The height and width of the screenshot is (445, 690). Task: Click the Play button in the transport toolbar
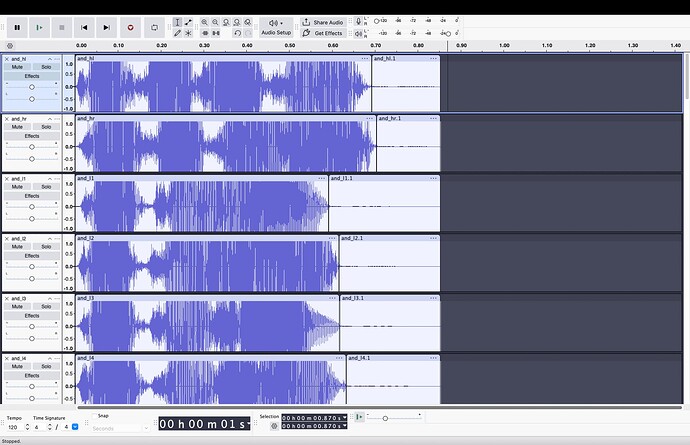(x=40, y=28)
